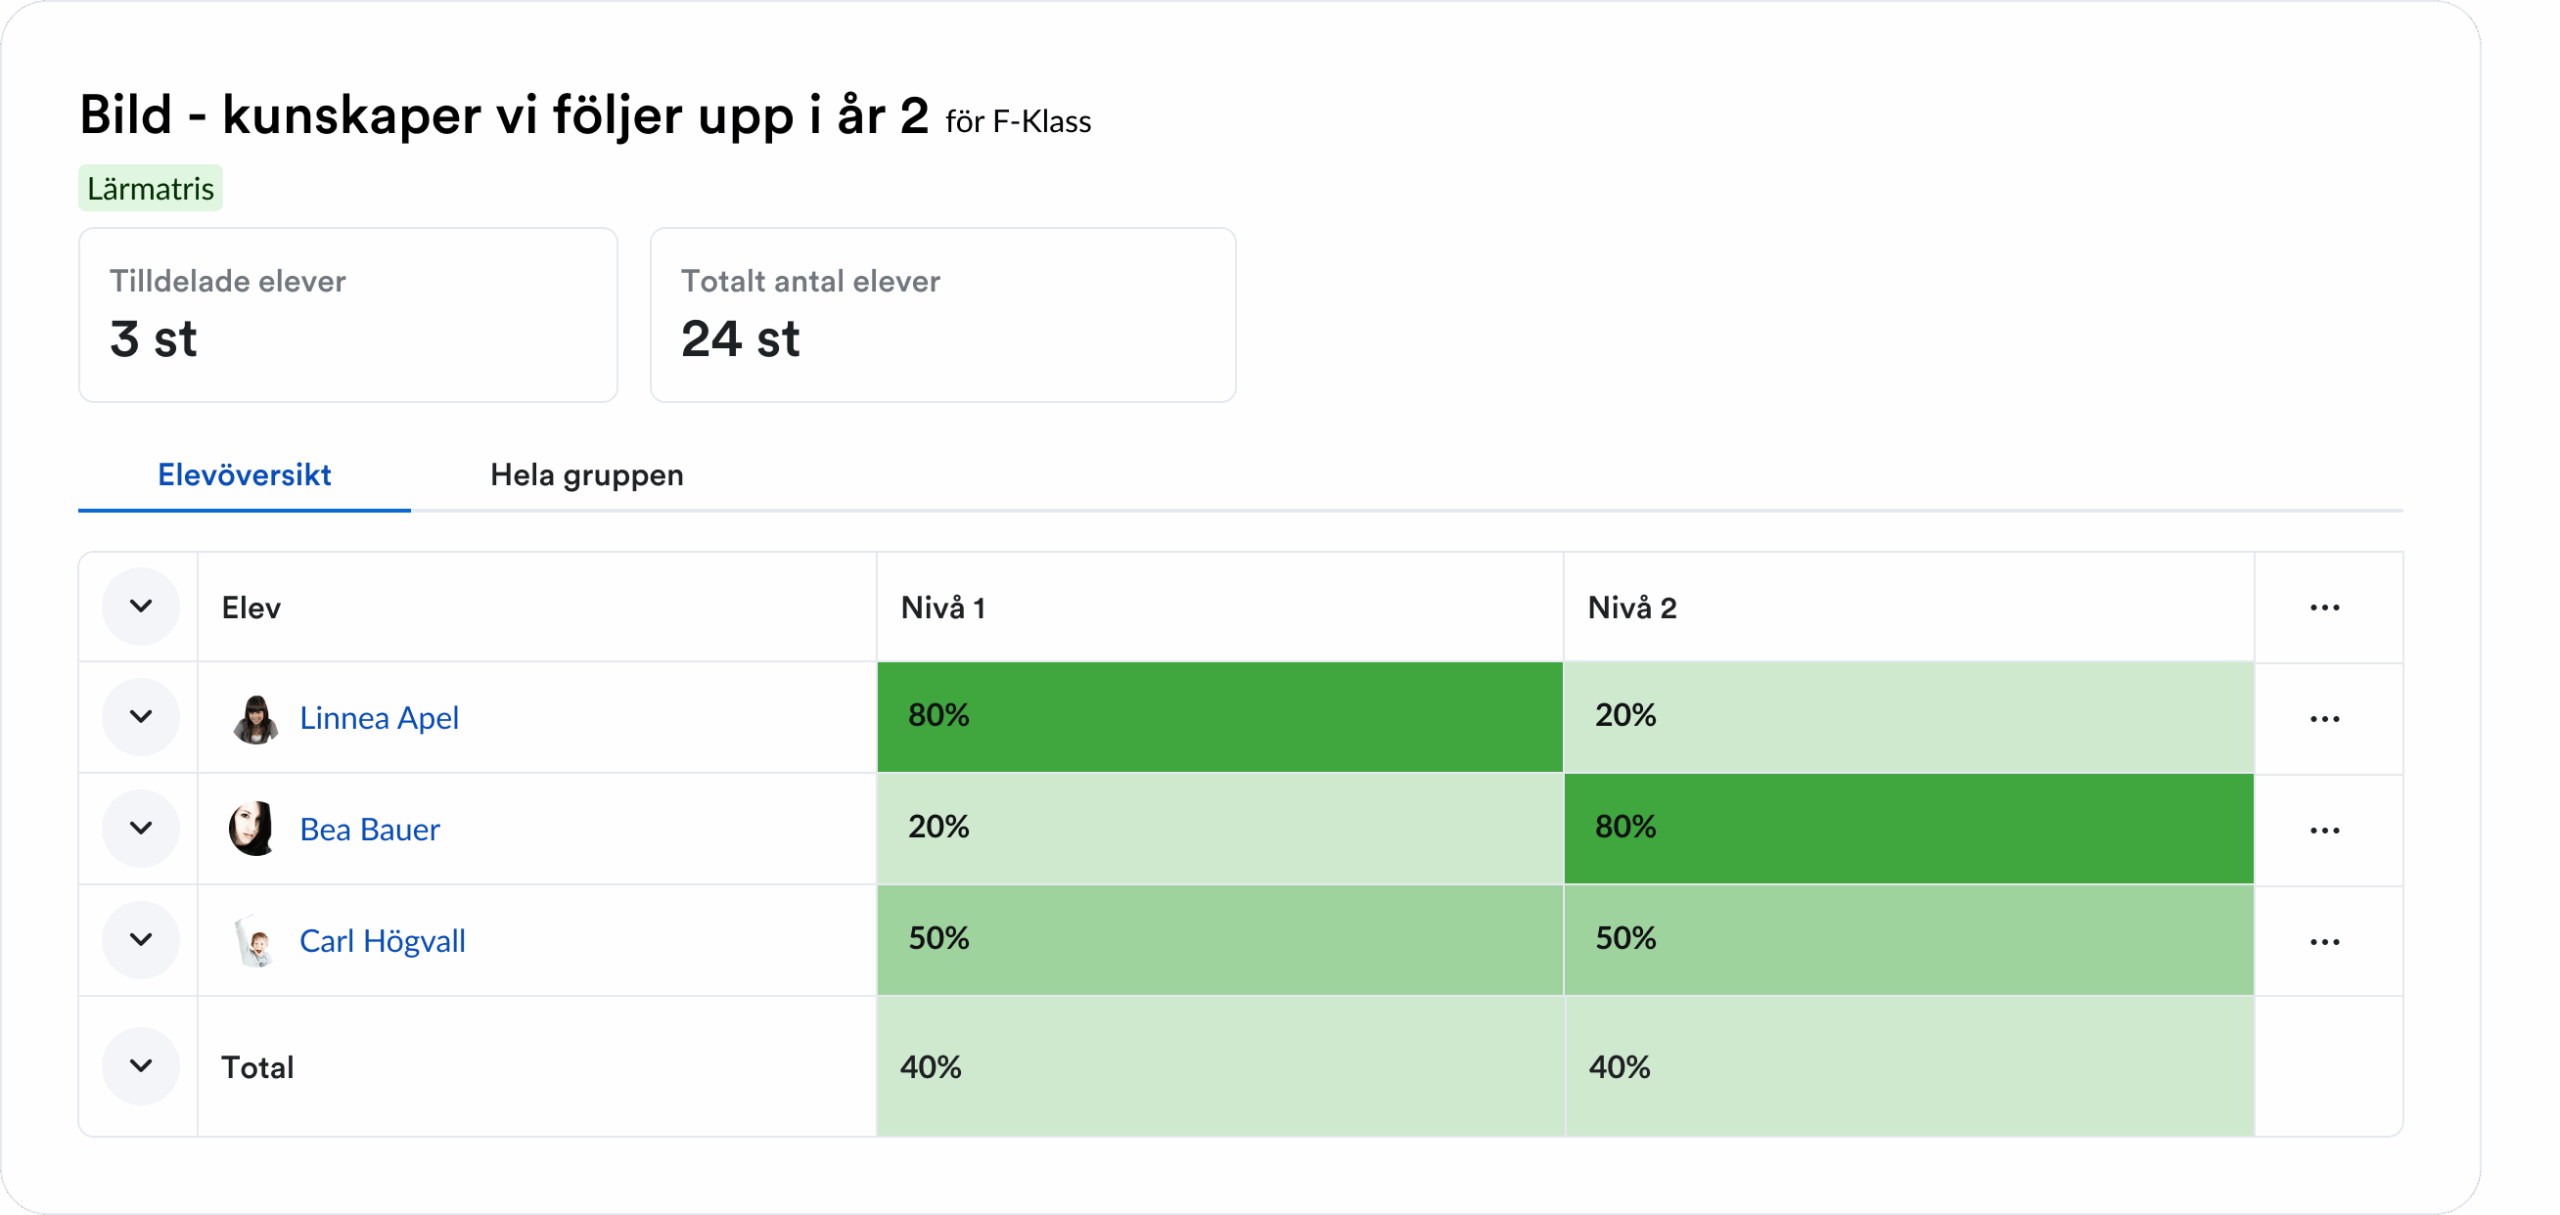Screen dimensions: 2560x1215
Task: Open Linnea Apel's student link
Action: [379, 718]
